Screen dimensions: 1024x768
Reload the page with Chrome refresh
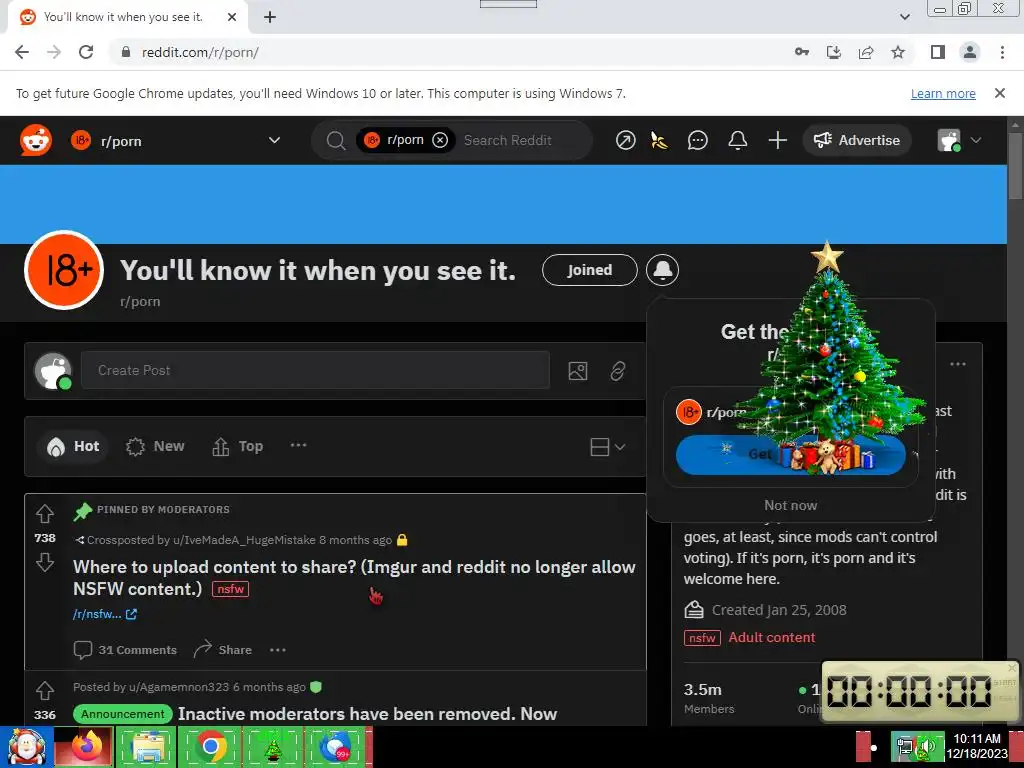click(86, 52)
